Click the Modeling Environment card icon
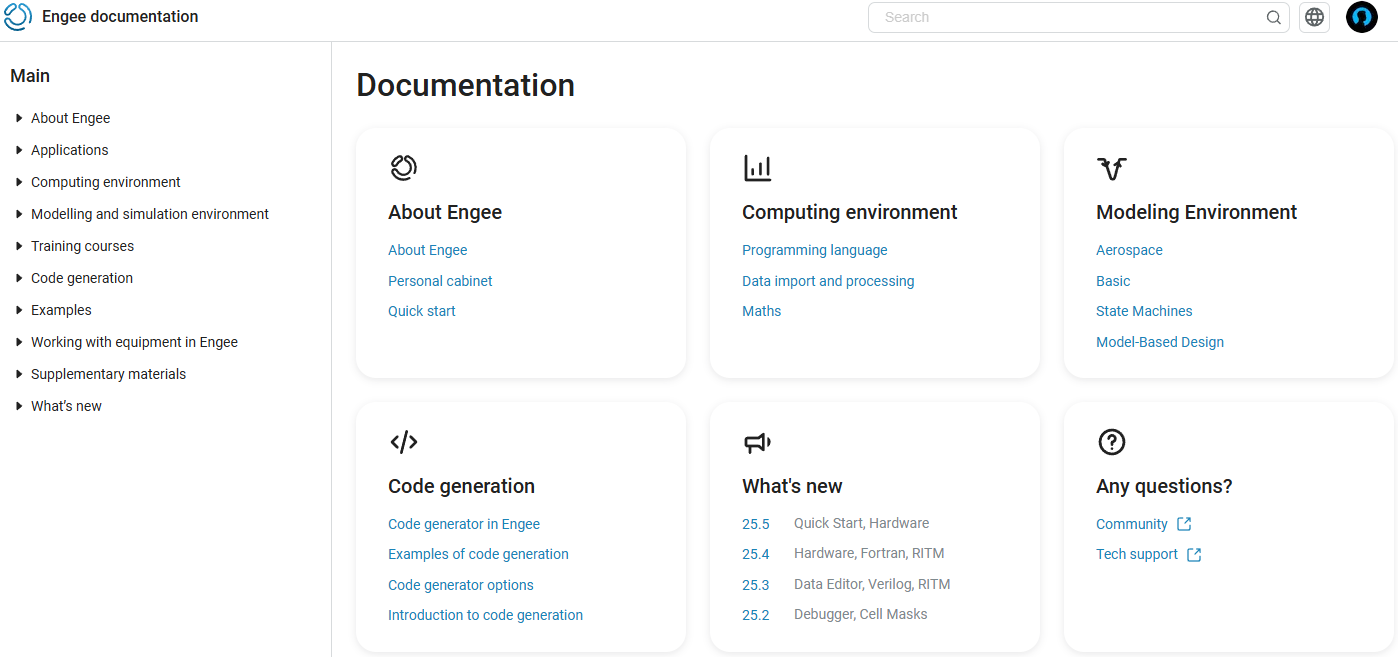Viewport: 1398px width, 657px height. coord(1111,168)
